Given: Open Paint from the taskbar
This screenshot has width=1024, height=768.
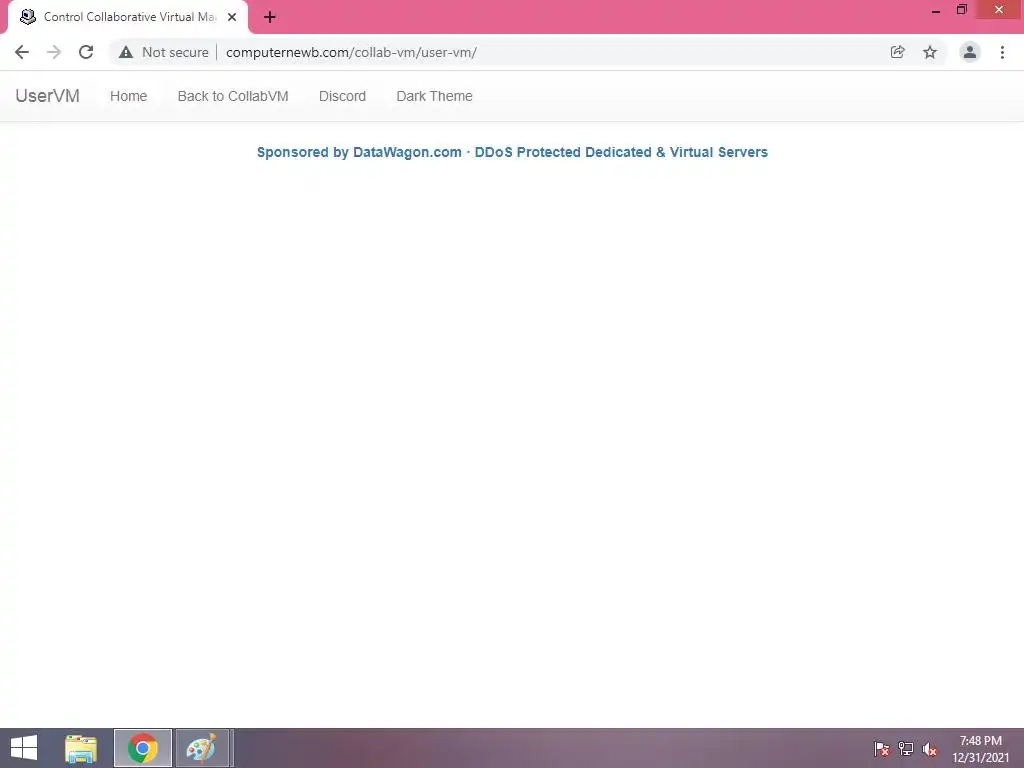Looking at the screenshot, I should click(x=202, y=748).
